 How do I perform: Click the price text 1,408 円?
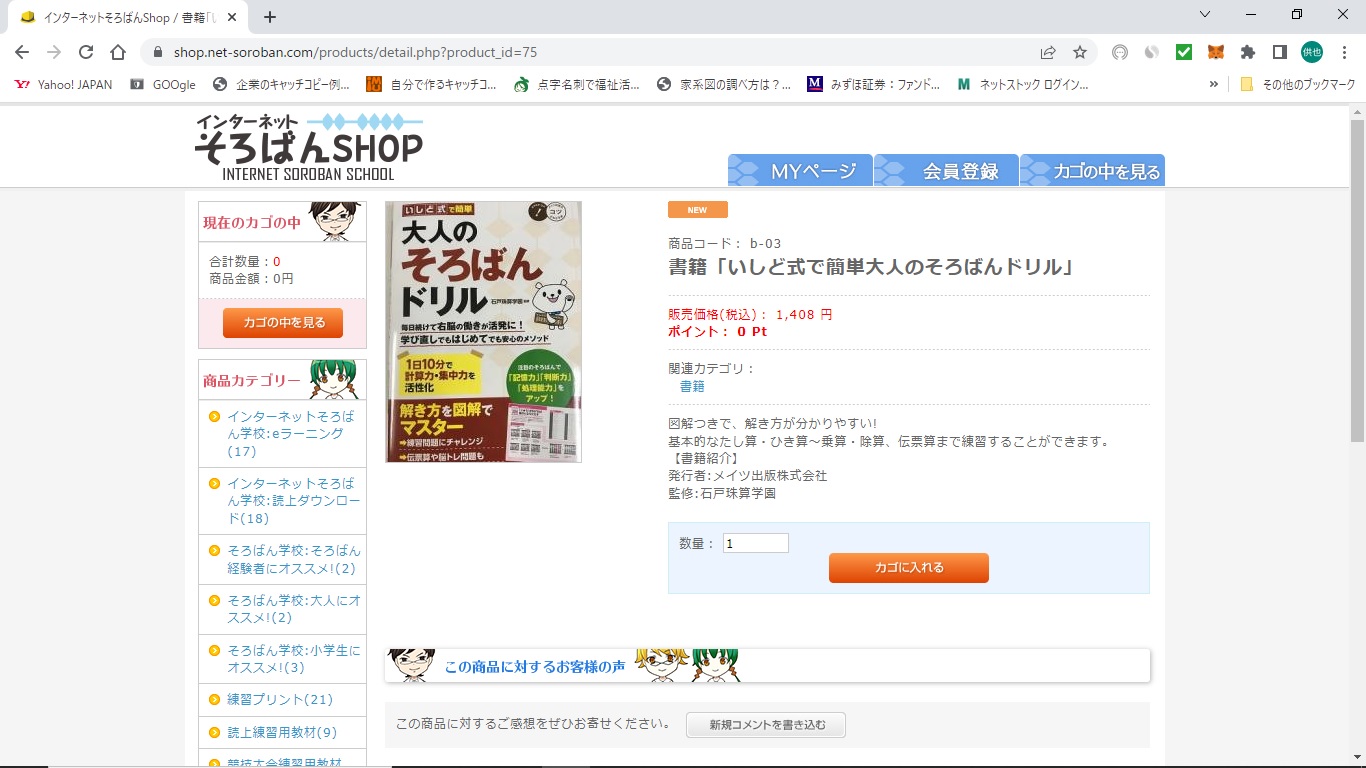(x=804, y=314)
